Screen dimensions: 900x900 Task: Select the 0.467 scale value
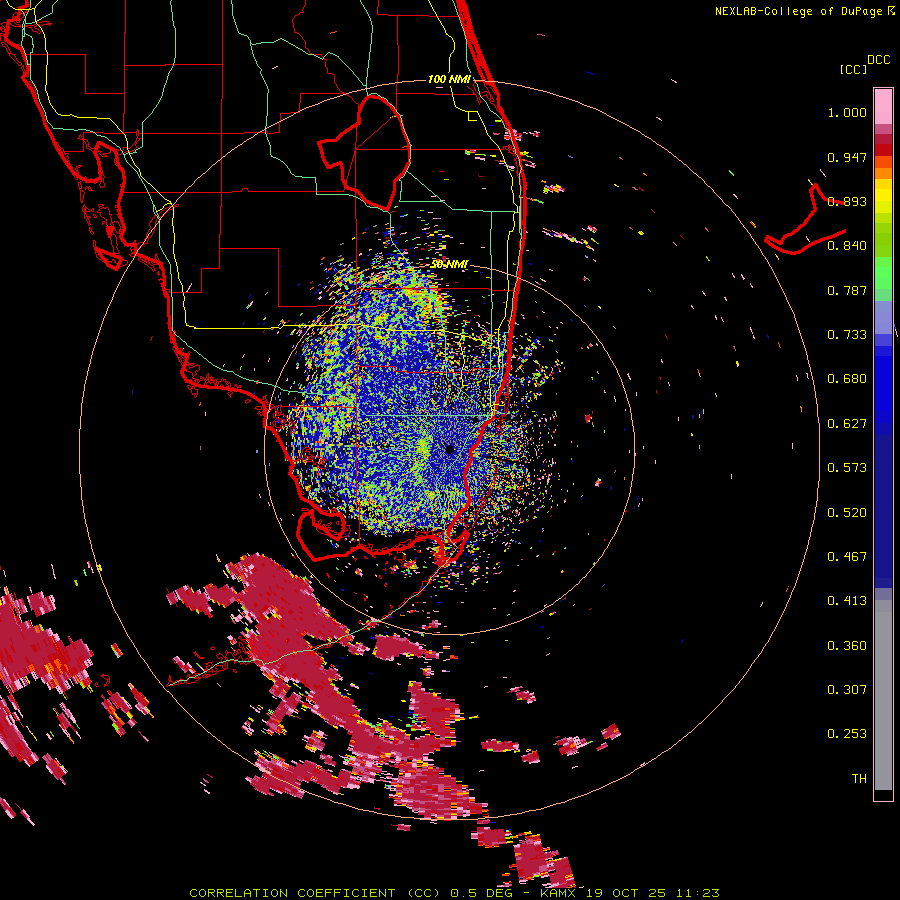847,557
